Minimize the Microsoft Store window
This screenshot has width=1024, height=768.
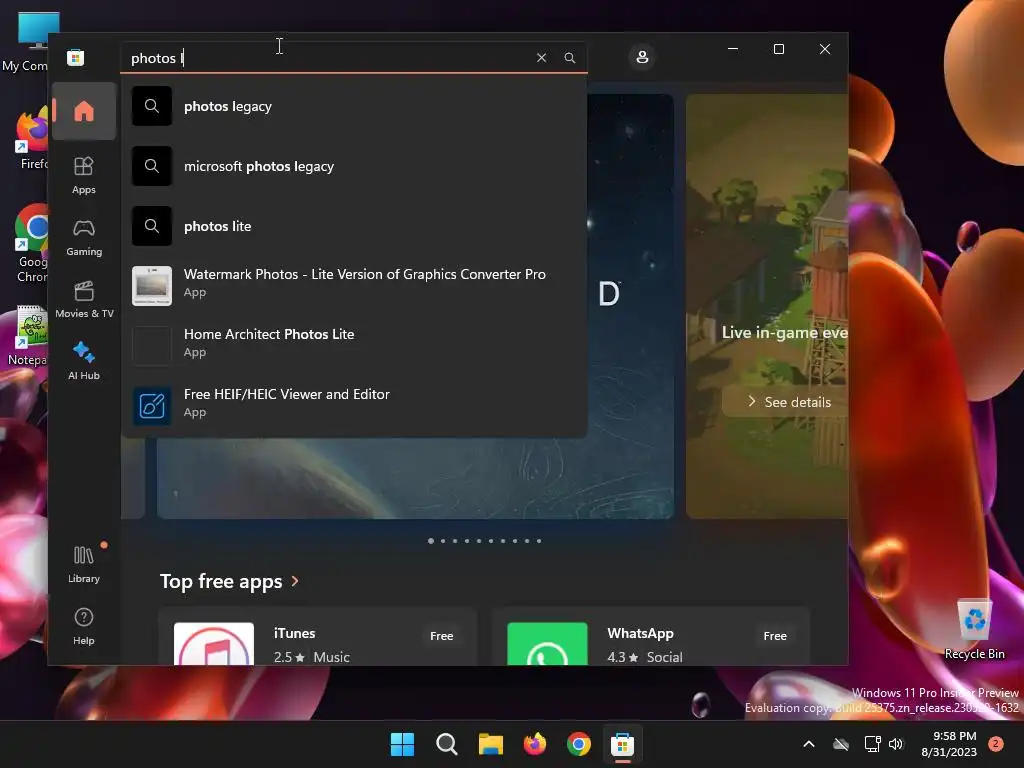[x=733, y=49]
